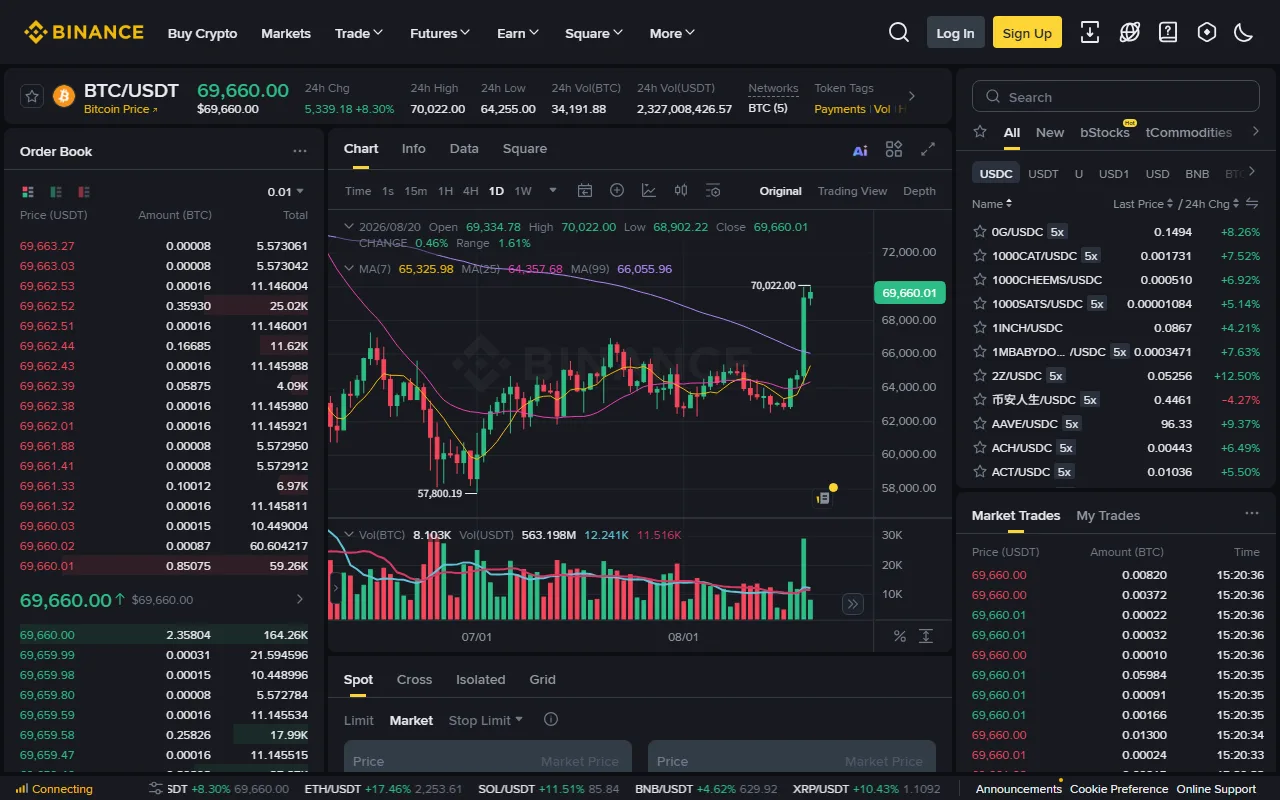Select the Grid trading tab
The image size is (1280, 800).
point(542,679)
